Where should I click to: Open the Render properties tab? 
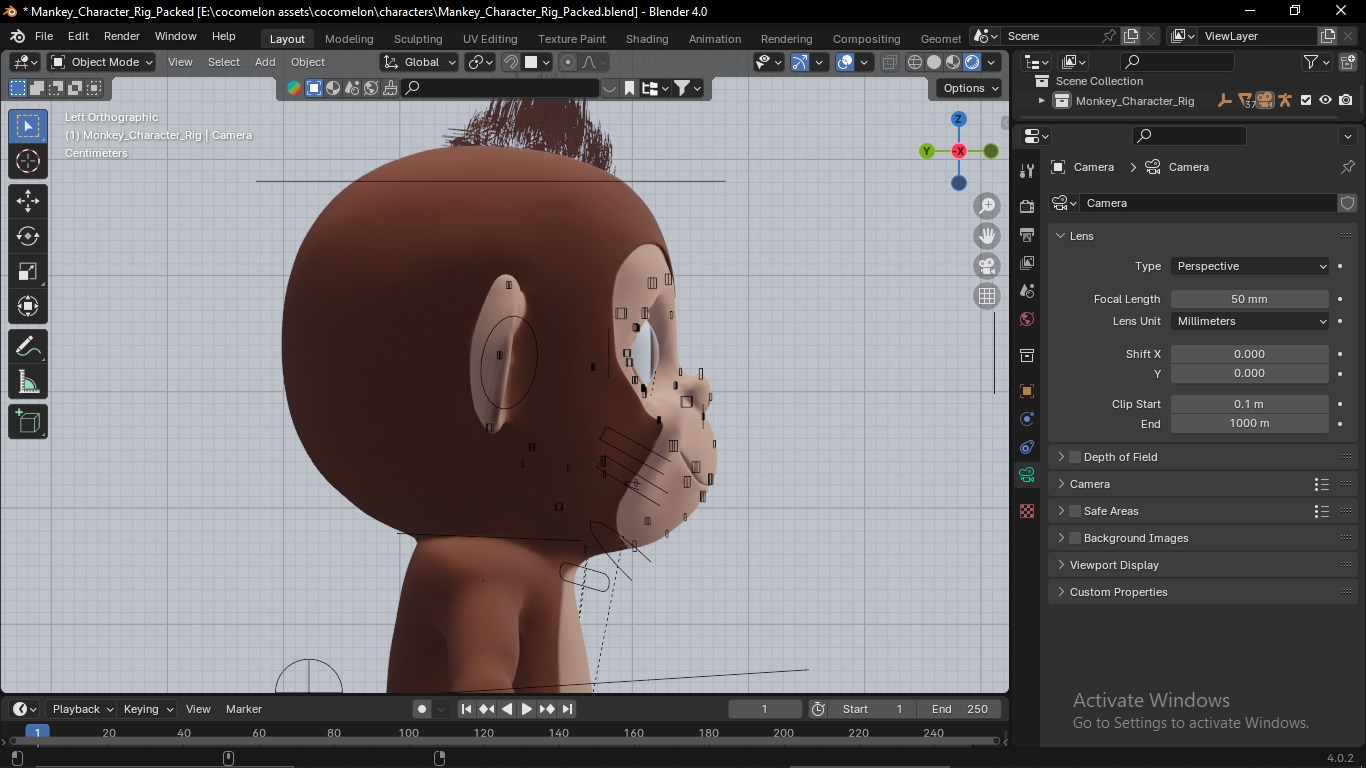tap(1027, 206)
